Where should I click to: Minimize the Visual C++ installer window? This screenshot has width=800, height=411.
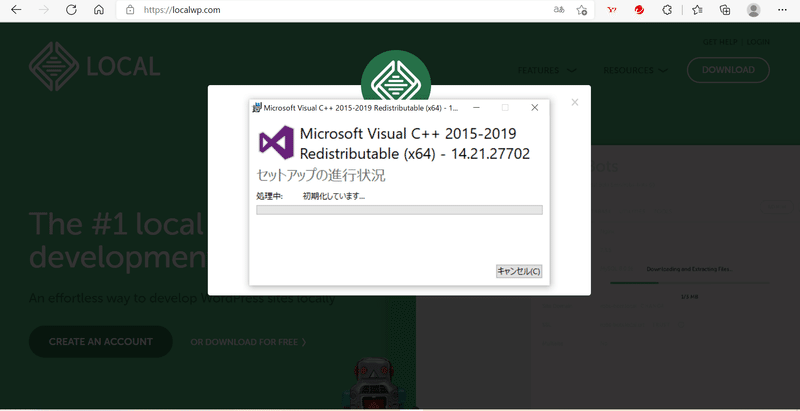[476, 108]
